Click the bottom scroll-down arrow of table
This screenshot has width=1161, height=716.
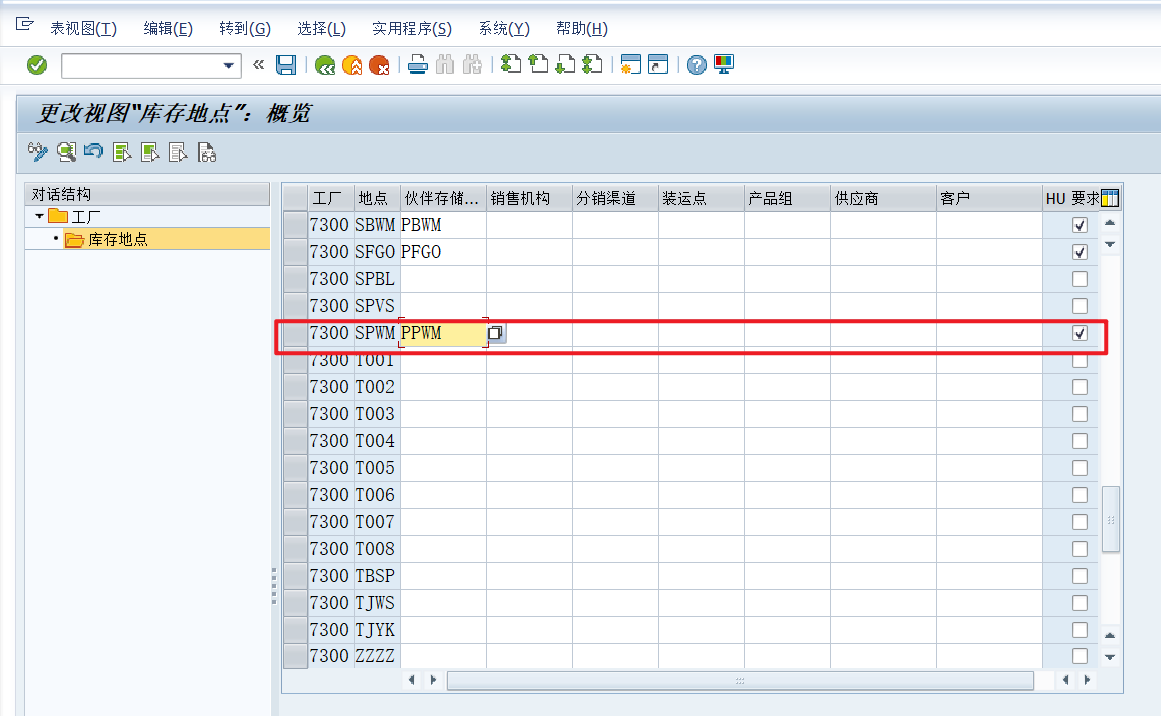coord(1110,657)
